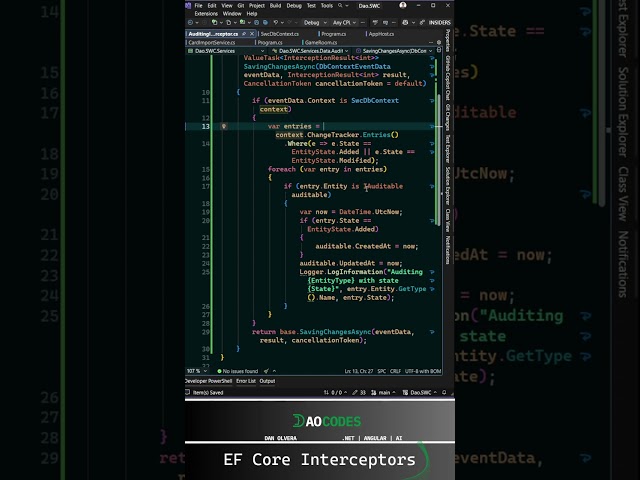Open the Help menu
This screenshot has height=480, width=640.
click(x=252, y=13)
